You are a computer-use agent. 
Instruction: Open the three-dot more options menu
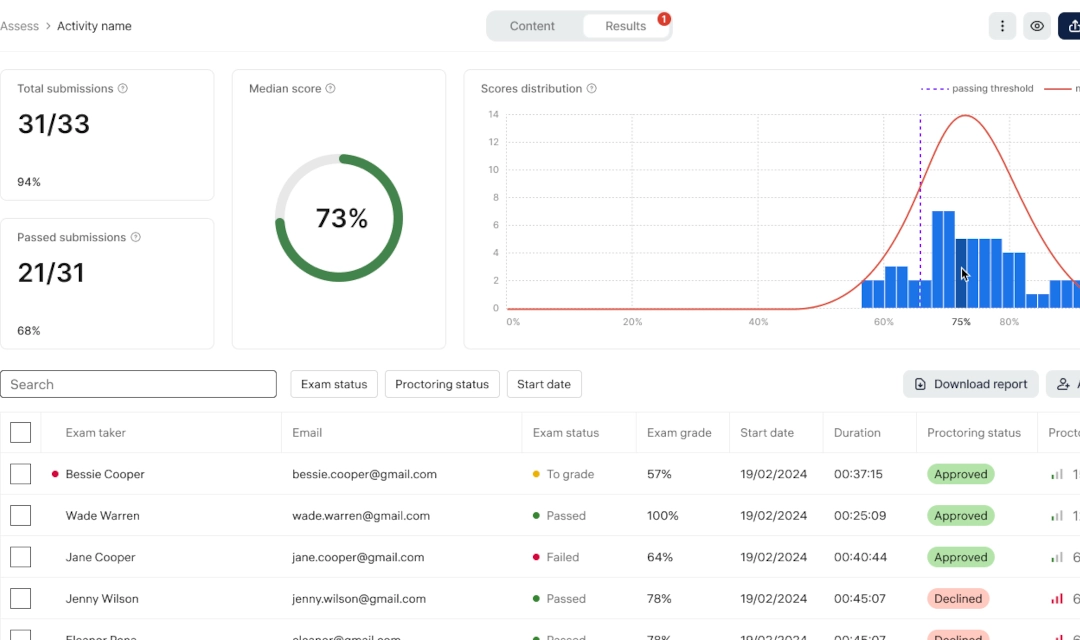click(1002, 26)
